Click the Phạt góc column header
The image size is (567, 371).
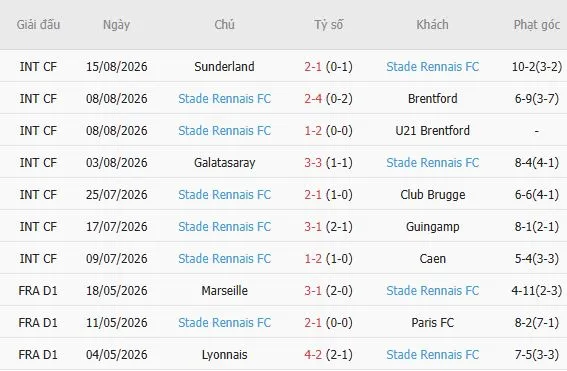click(537, 25)
